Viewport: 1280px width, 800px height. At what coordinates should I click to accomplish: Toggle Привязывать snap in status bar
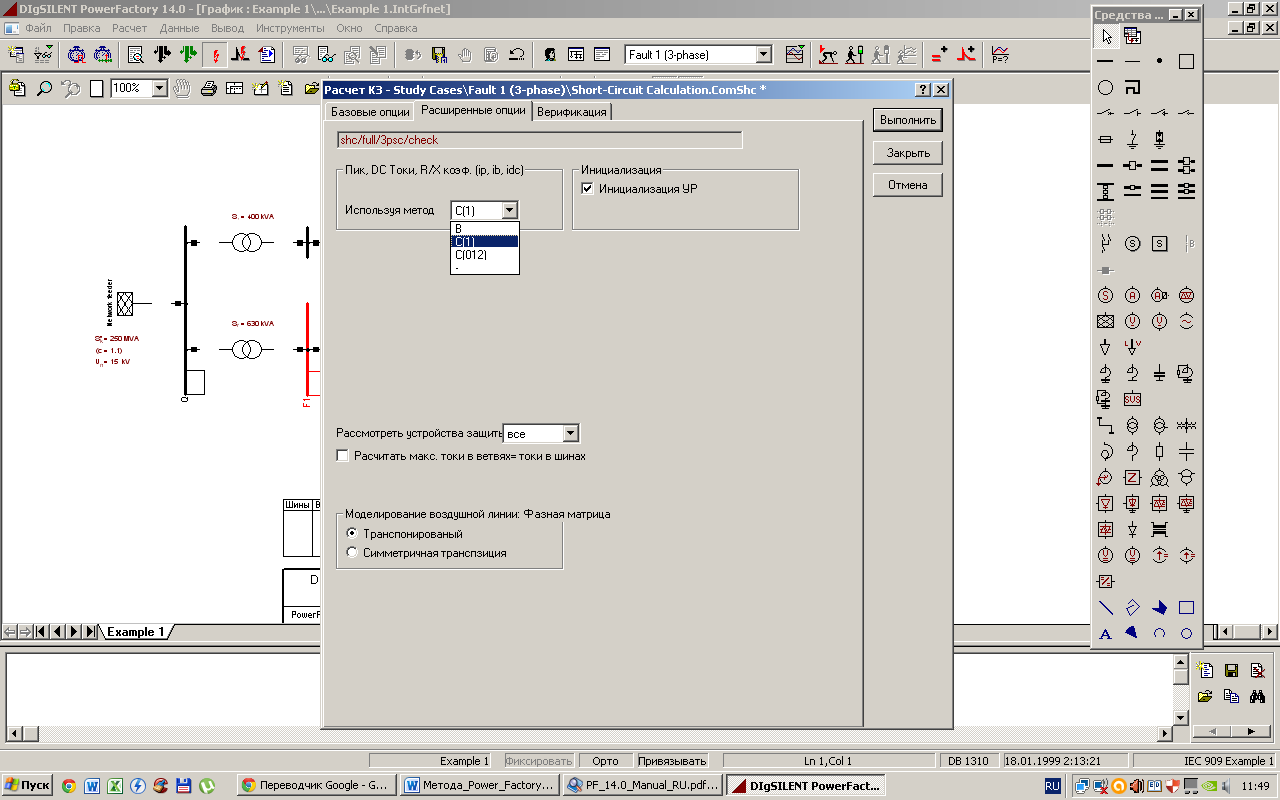click(672, 761)
